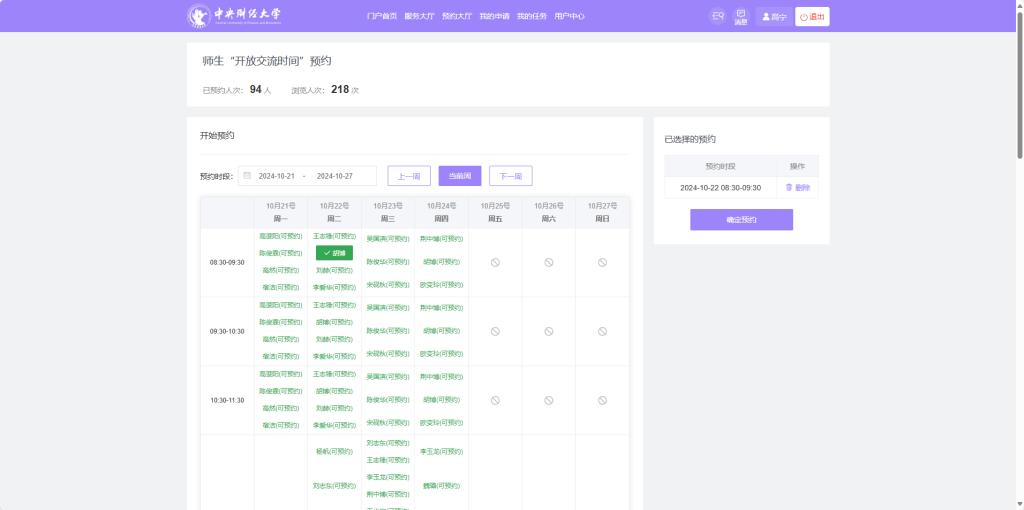The height and width of the screenshot is (510, 1024).
Task: Click the university logo in the header
Action: pyautogui.click(x=234, y=16)
